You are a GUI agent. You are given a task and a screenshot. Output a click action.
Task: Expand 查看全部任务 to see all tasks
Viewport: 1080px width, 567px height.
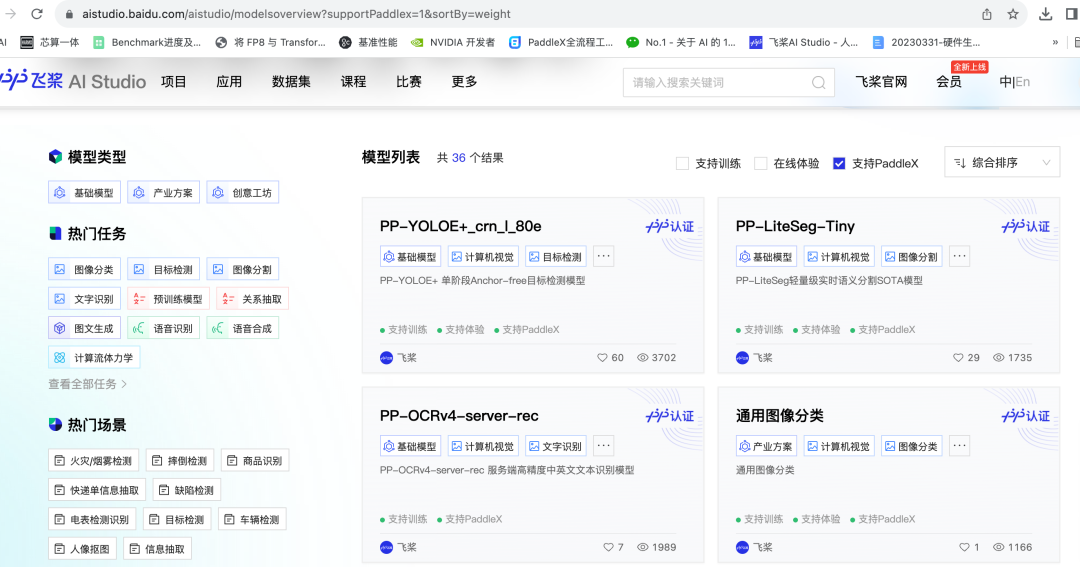[87, 384]
